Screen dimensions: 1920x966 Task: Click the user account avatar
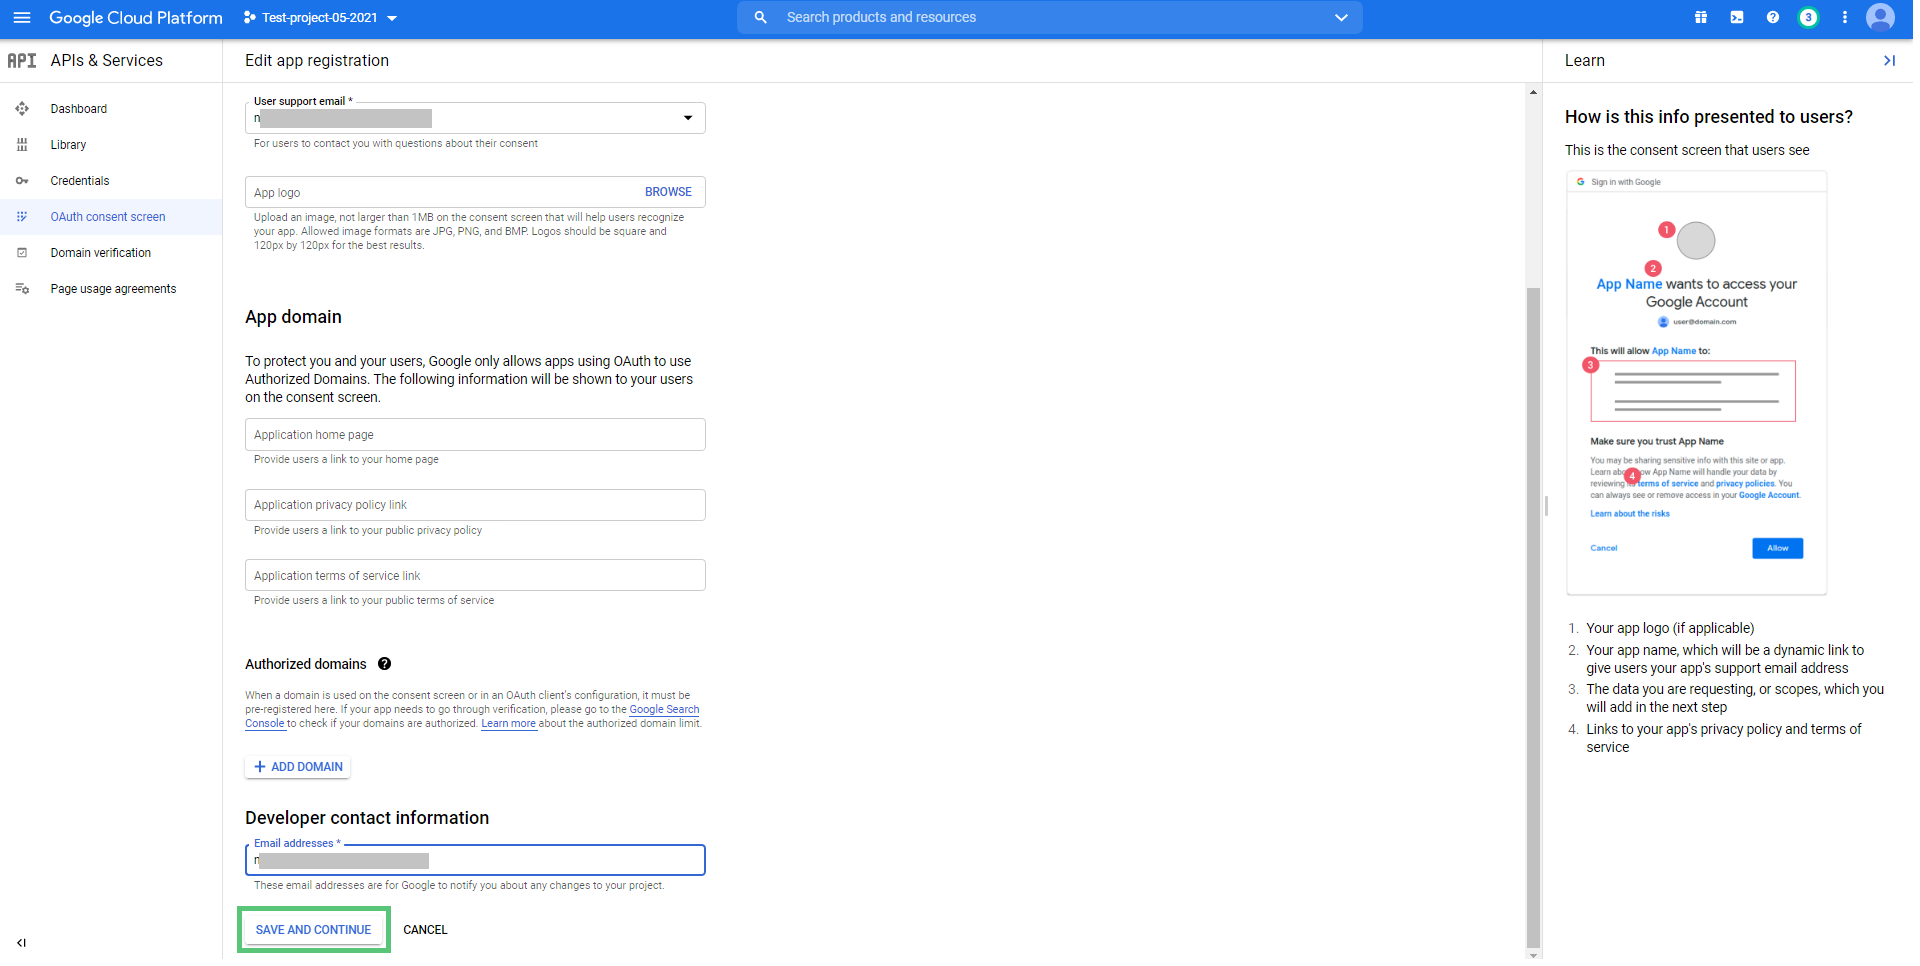click(1880, 18)
